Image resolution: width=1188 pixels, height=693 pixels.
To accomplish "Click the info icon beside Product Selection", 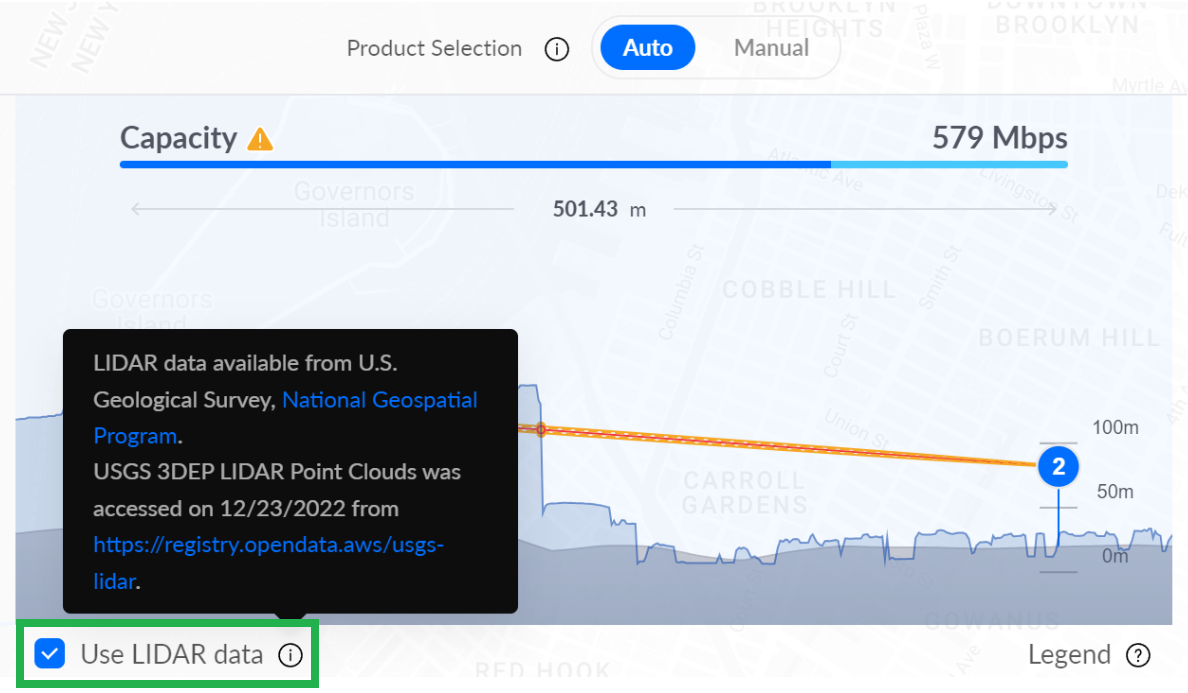I will click(557, 49).
